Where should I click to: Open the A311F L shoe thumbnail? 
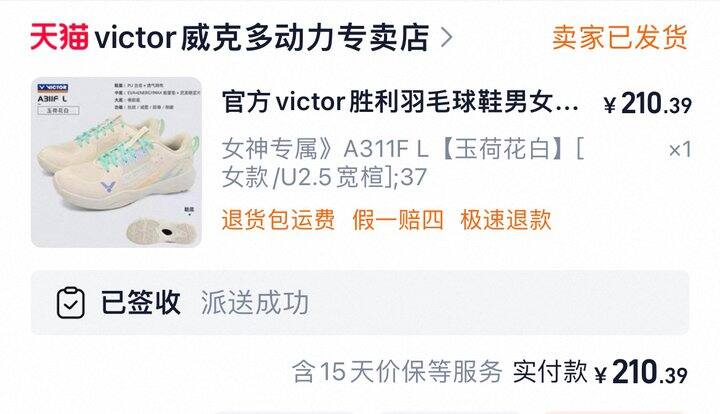(116, 162)
